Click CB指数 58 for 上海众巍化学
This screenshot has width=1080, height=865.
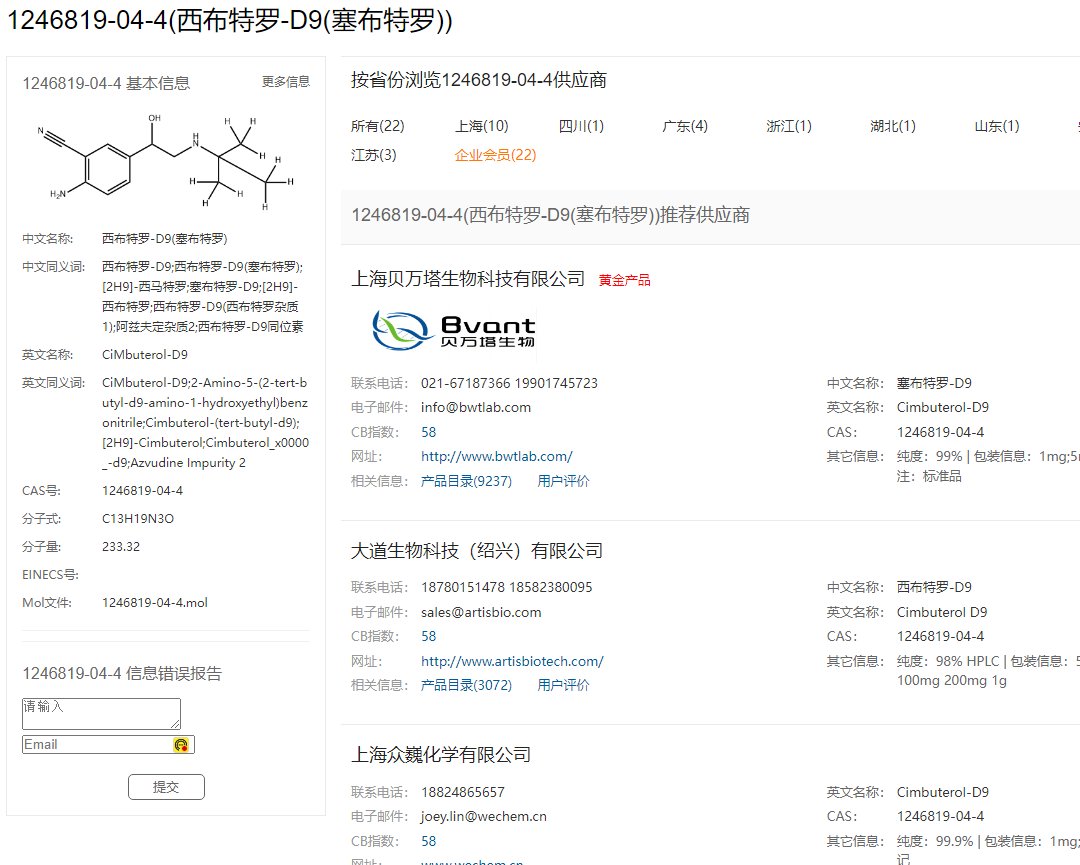click(x=428, y=842)
